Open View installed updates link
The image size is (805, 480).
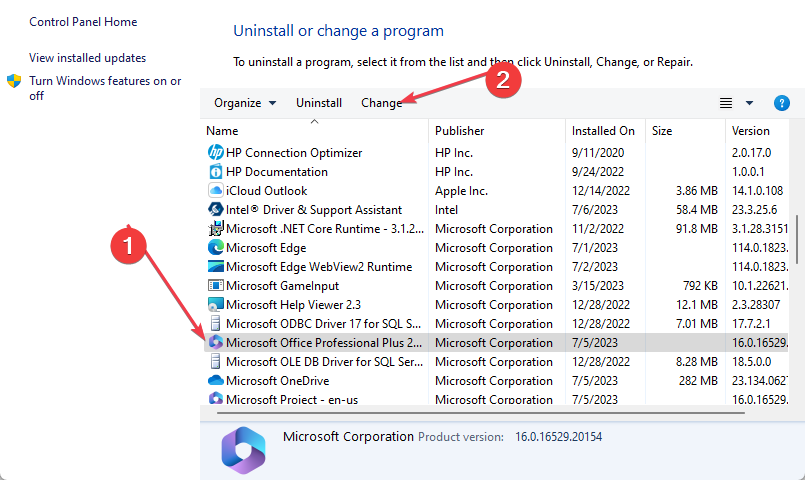coord(87,58)
